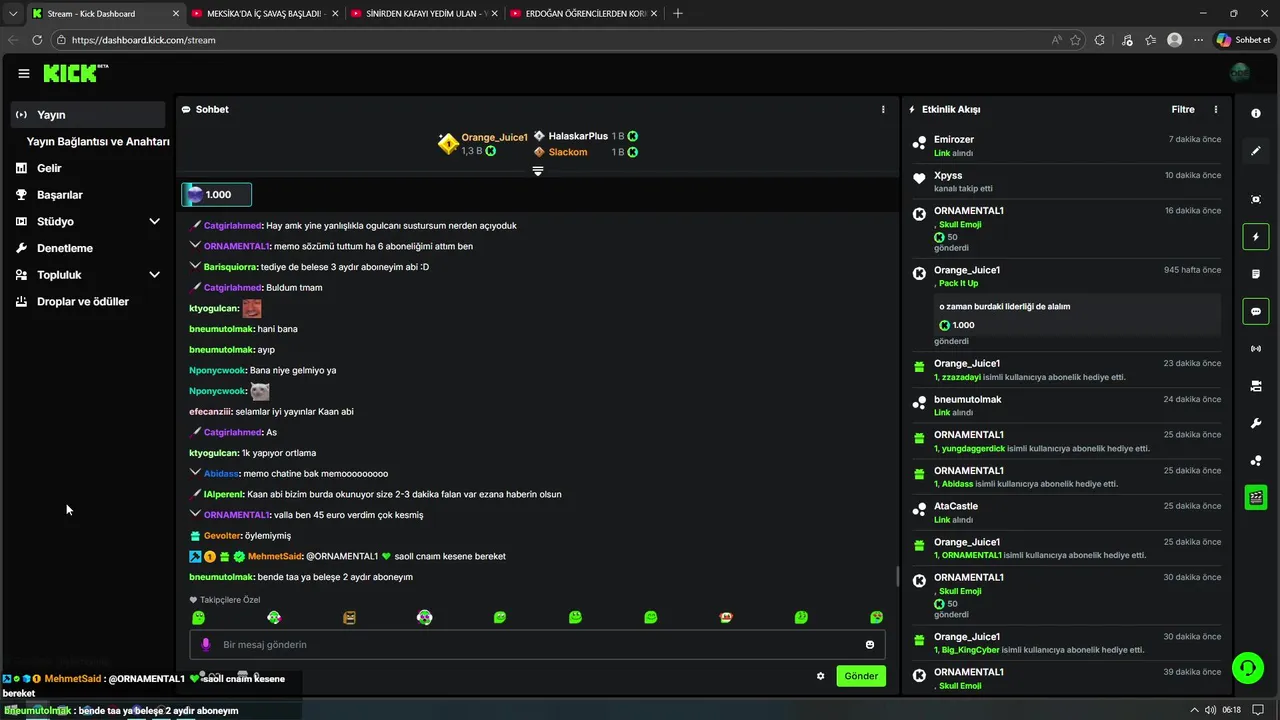Click HalaskarPlus in the leaderboard
Image resolution: width=1280 pixels, height=720 pixels.
coord(578,136)
